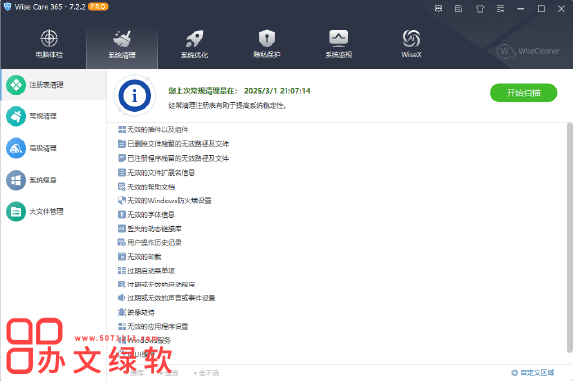Select the 过期或无效的启动程序 list entry
Viewport: 573px width, 382px height.
coord(157,284)
